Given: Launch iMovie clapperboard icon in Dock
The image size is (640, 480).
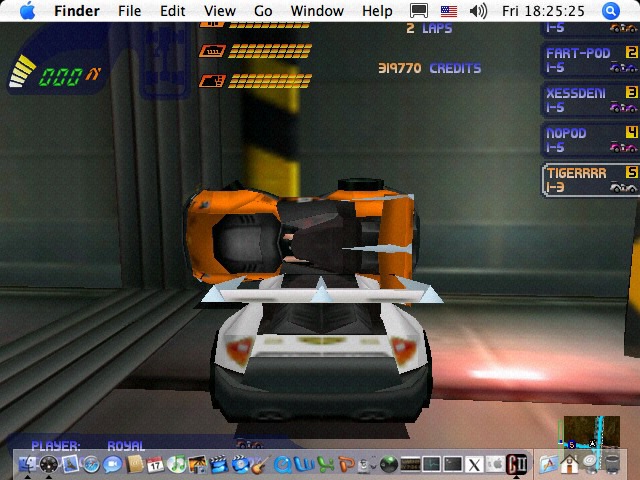Looking at the screenshot, I should point(219,464).
